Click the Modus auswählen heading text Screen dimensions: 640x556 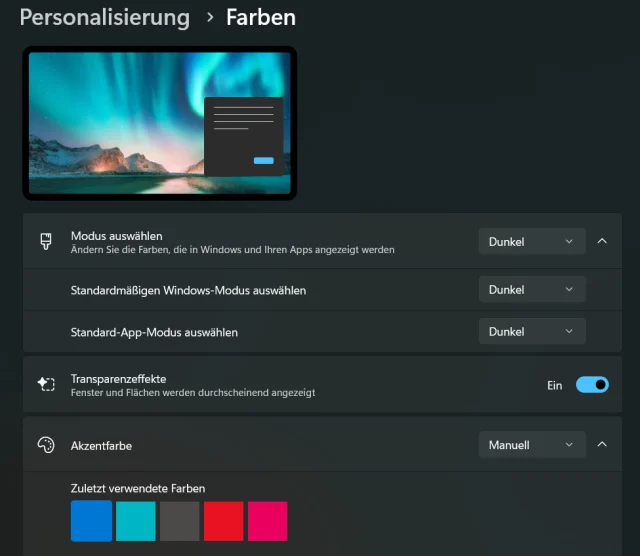pos(117,236)
